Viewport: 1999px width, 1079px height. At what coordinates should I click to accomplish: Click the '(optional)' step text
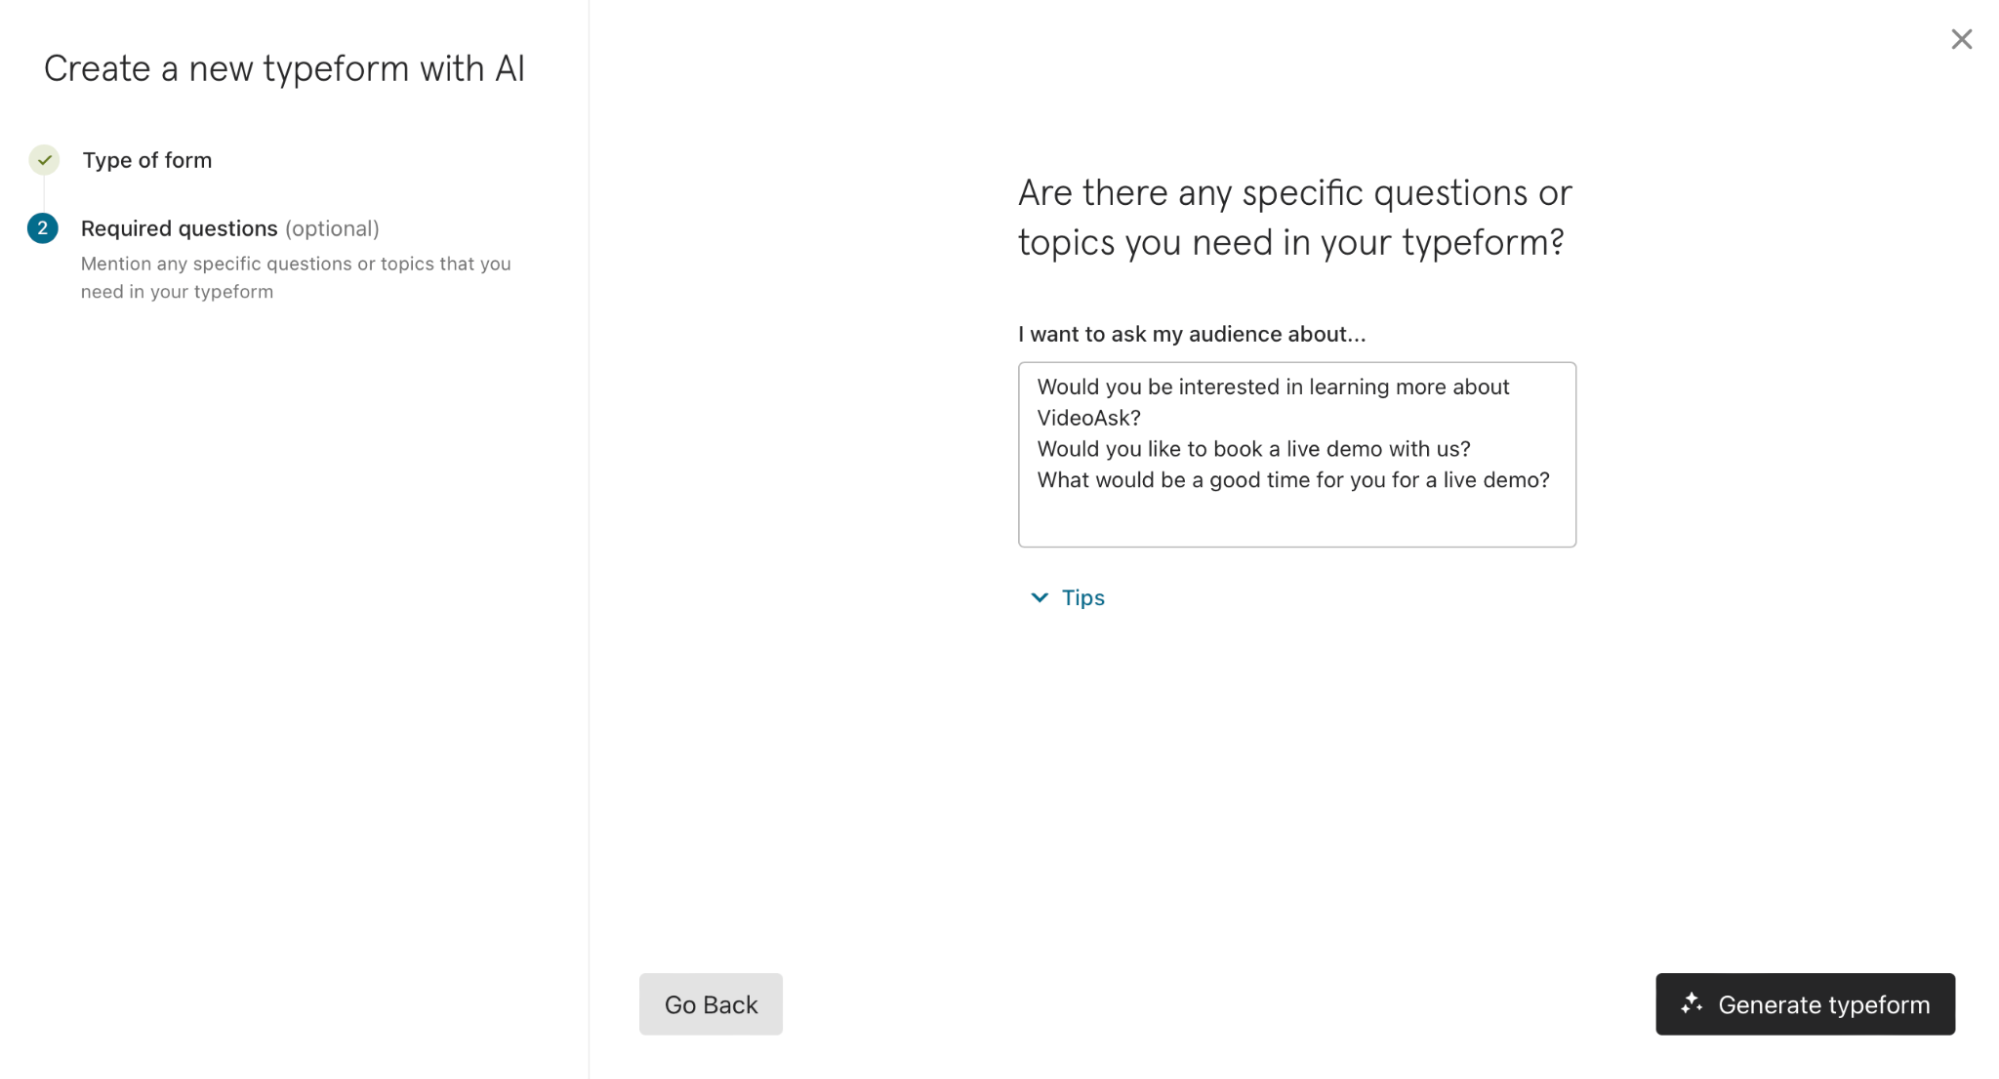(x=332, y=228)
